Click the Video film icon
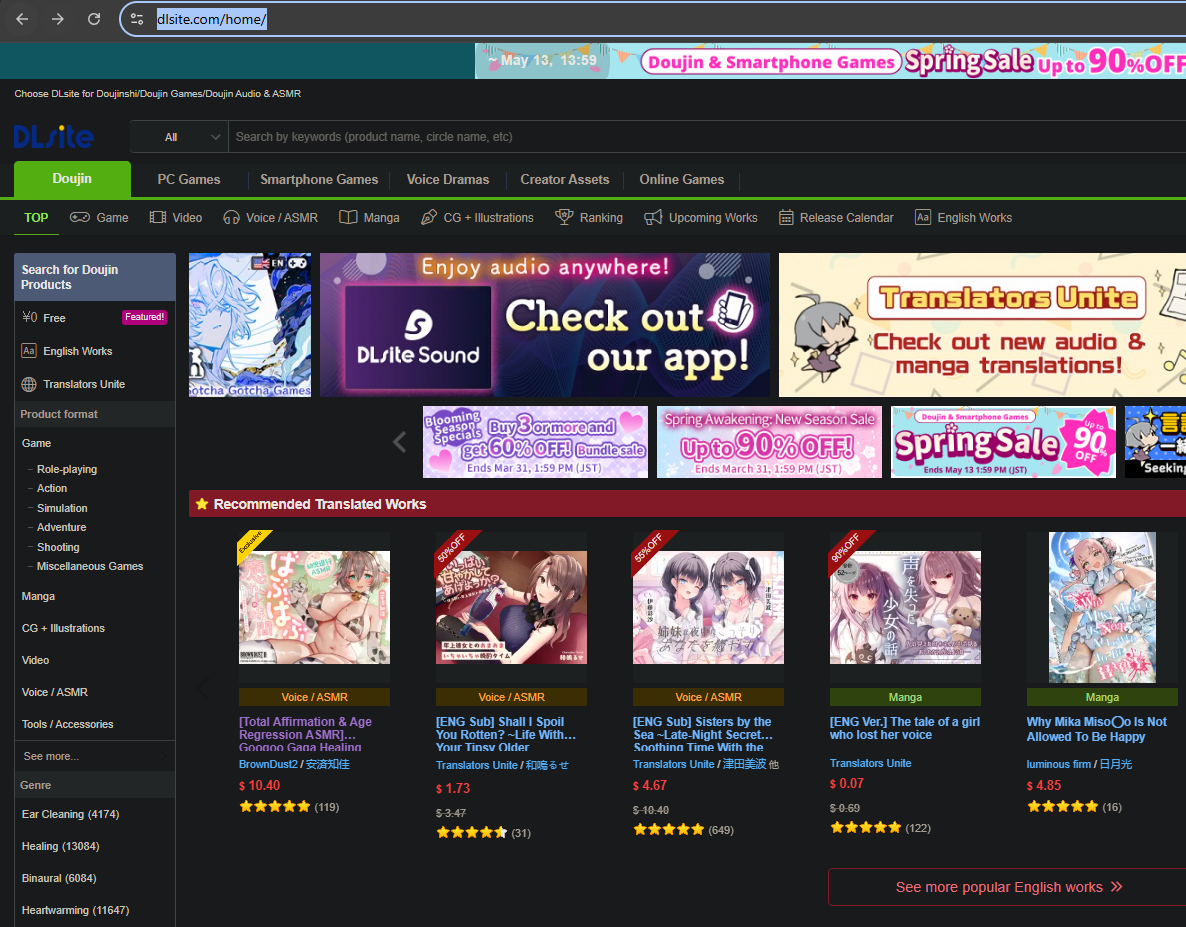The width and height of the screenshot is (1186, 927). 157,218
